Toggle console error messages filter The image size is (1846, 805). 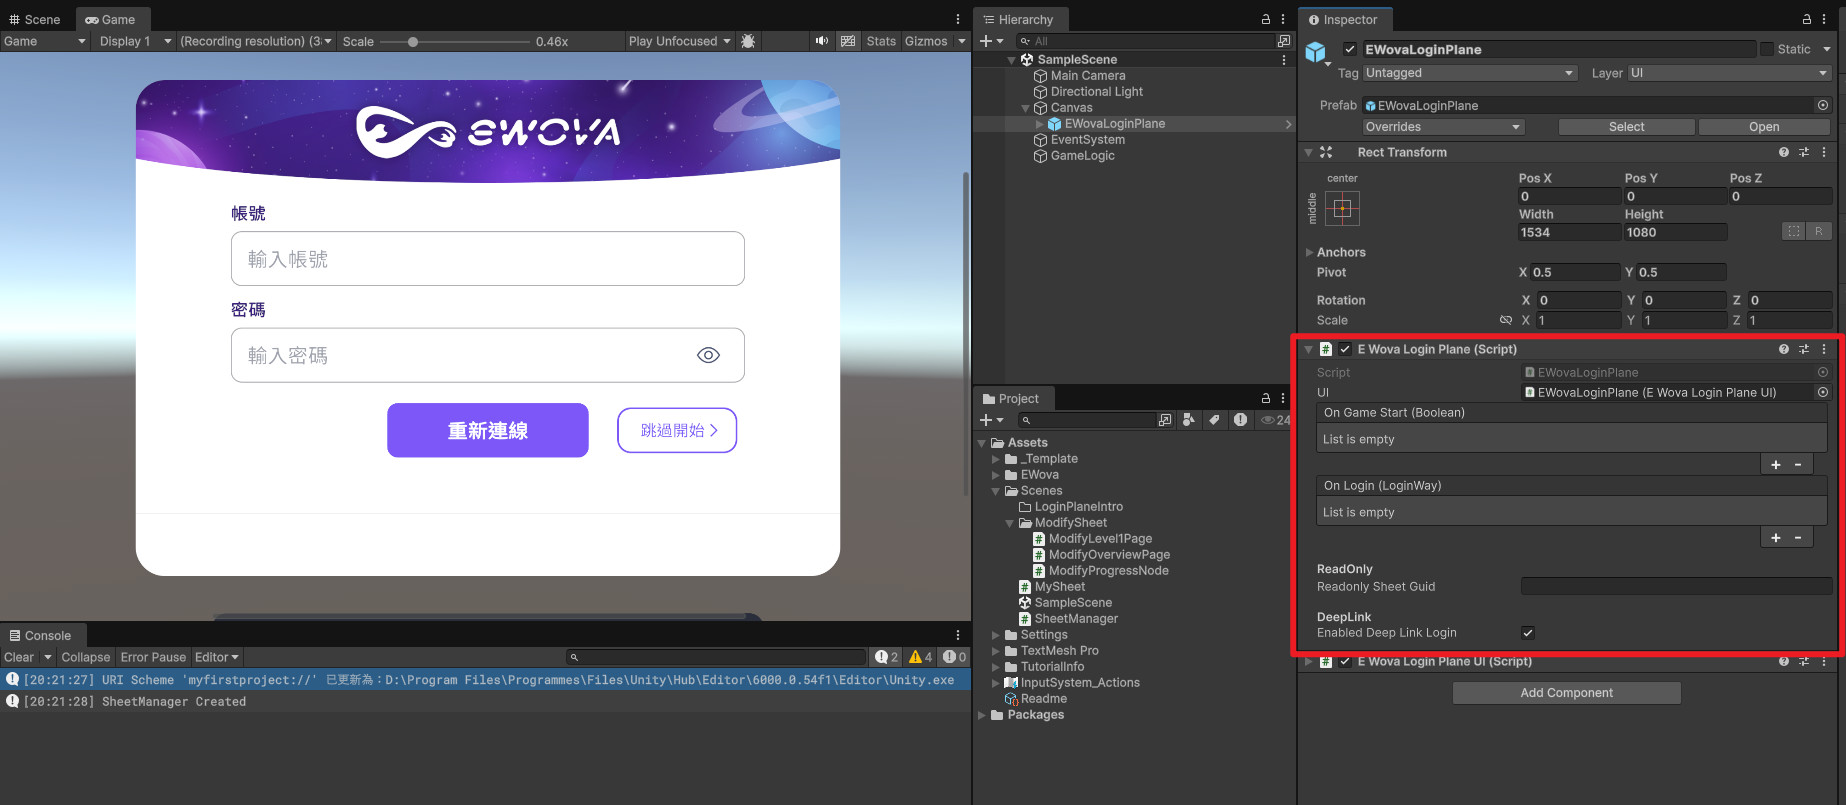click(x=954, y=657)
